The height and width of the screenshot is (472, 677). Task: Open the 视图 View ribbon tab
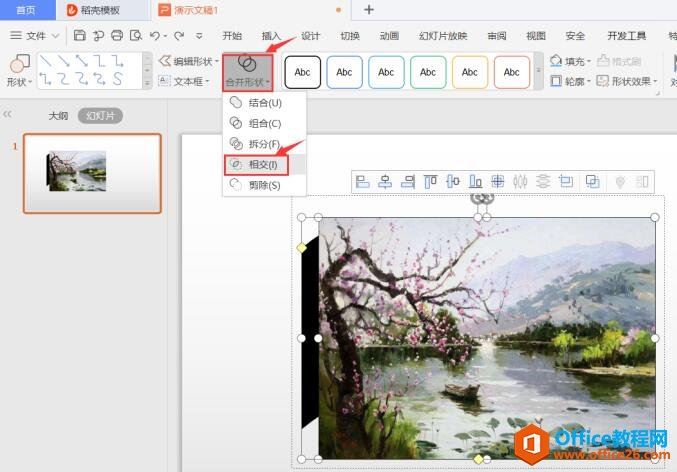536,36
